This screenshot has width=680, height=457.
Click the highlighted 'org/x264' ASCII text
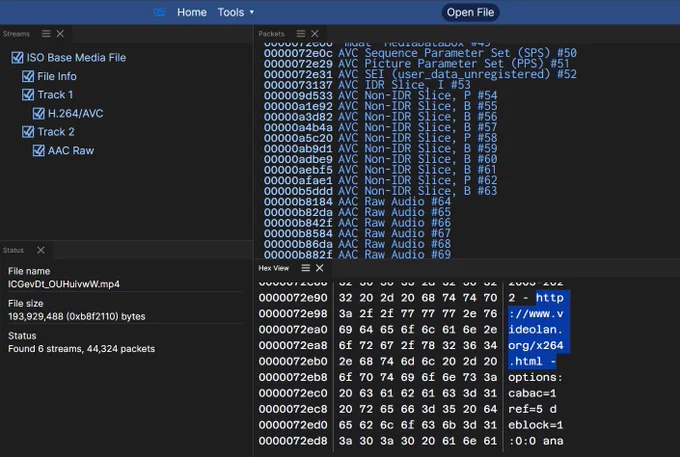536,346
